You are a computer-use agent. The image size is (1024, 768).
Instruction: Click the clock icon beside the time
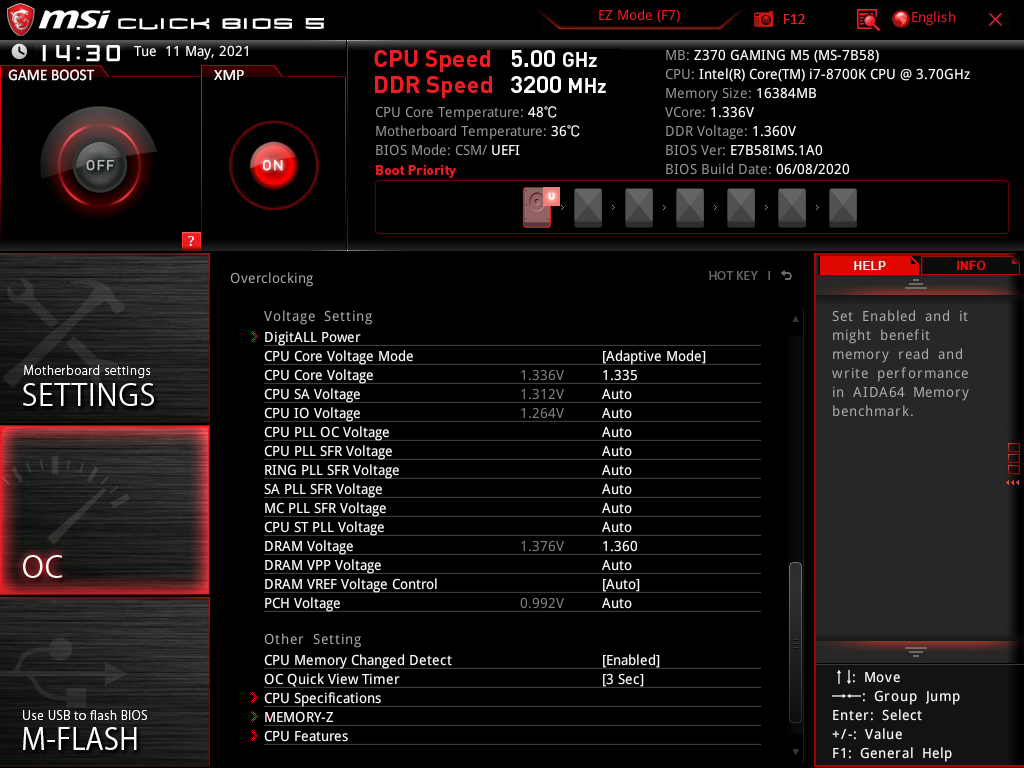(19, 51)
